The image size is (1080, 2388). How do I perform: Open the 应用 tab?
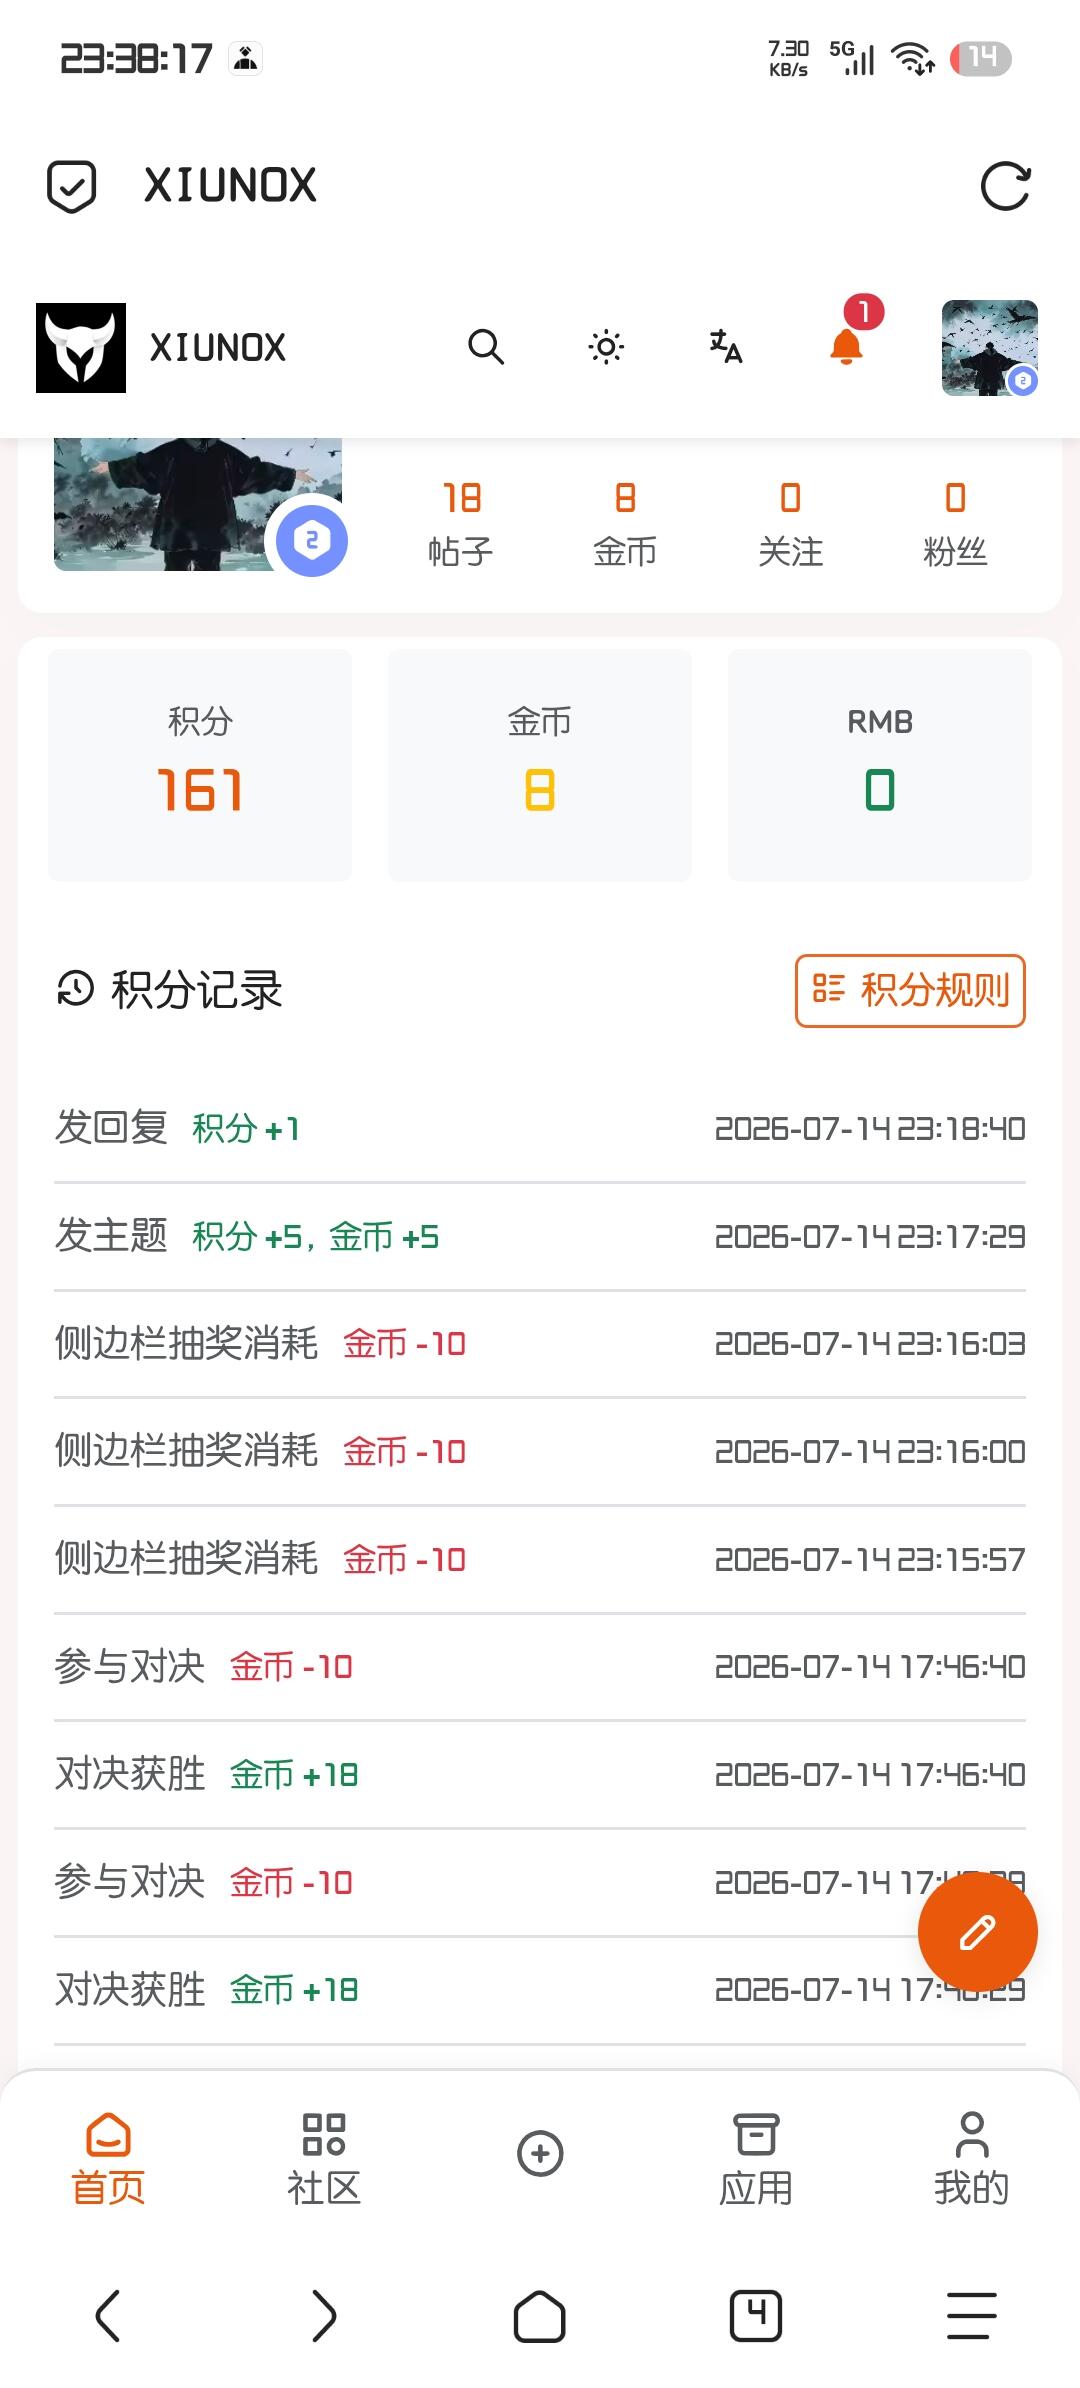[x=756, y=2159]
